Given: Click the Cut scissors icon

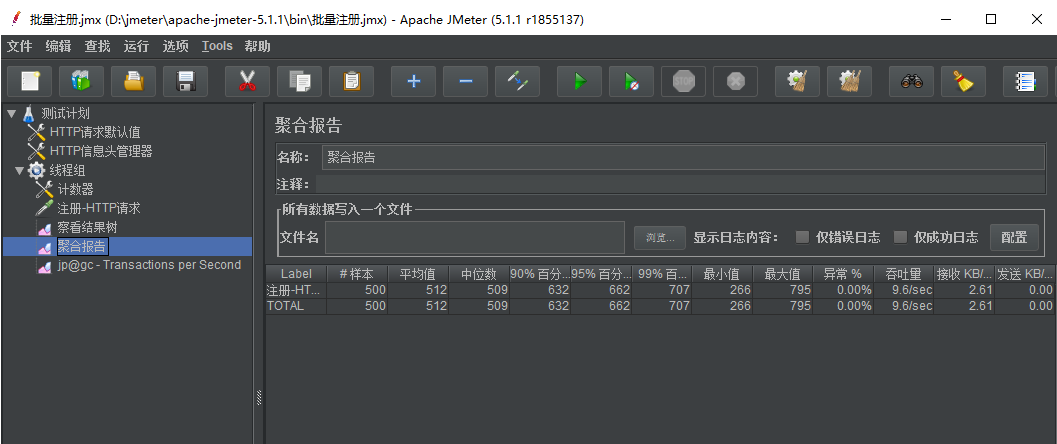Looking at the screenshot, I should [247, 82].
